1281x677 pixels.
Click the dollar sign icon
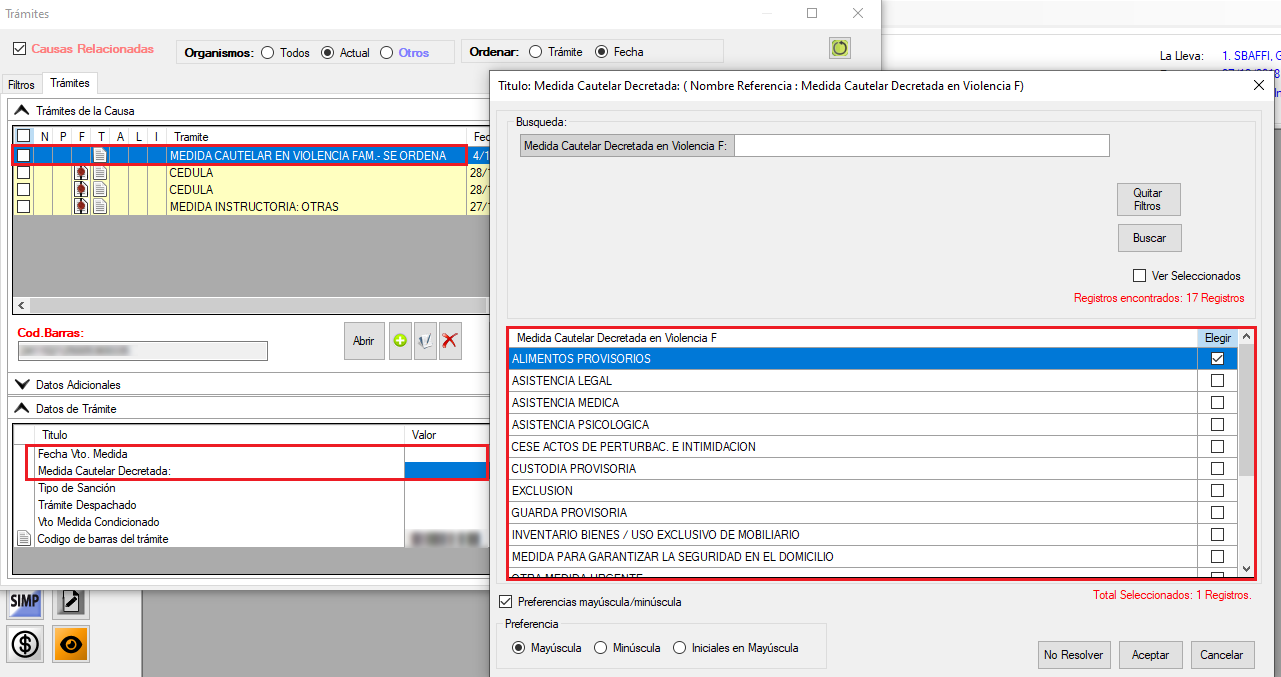(x=25, y=644)
